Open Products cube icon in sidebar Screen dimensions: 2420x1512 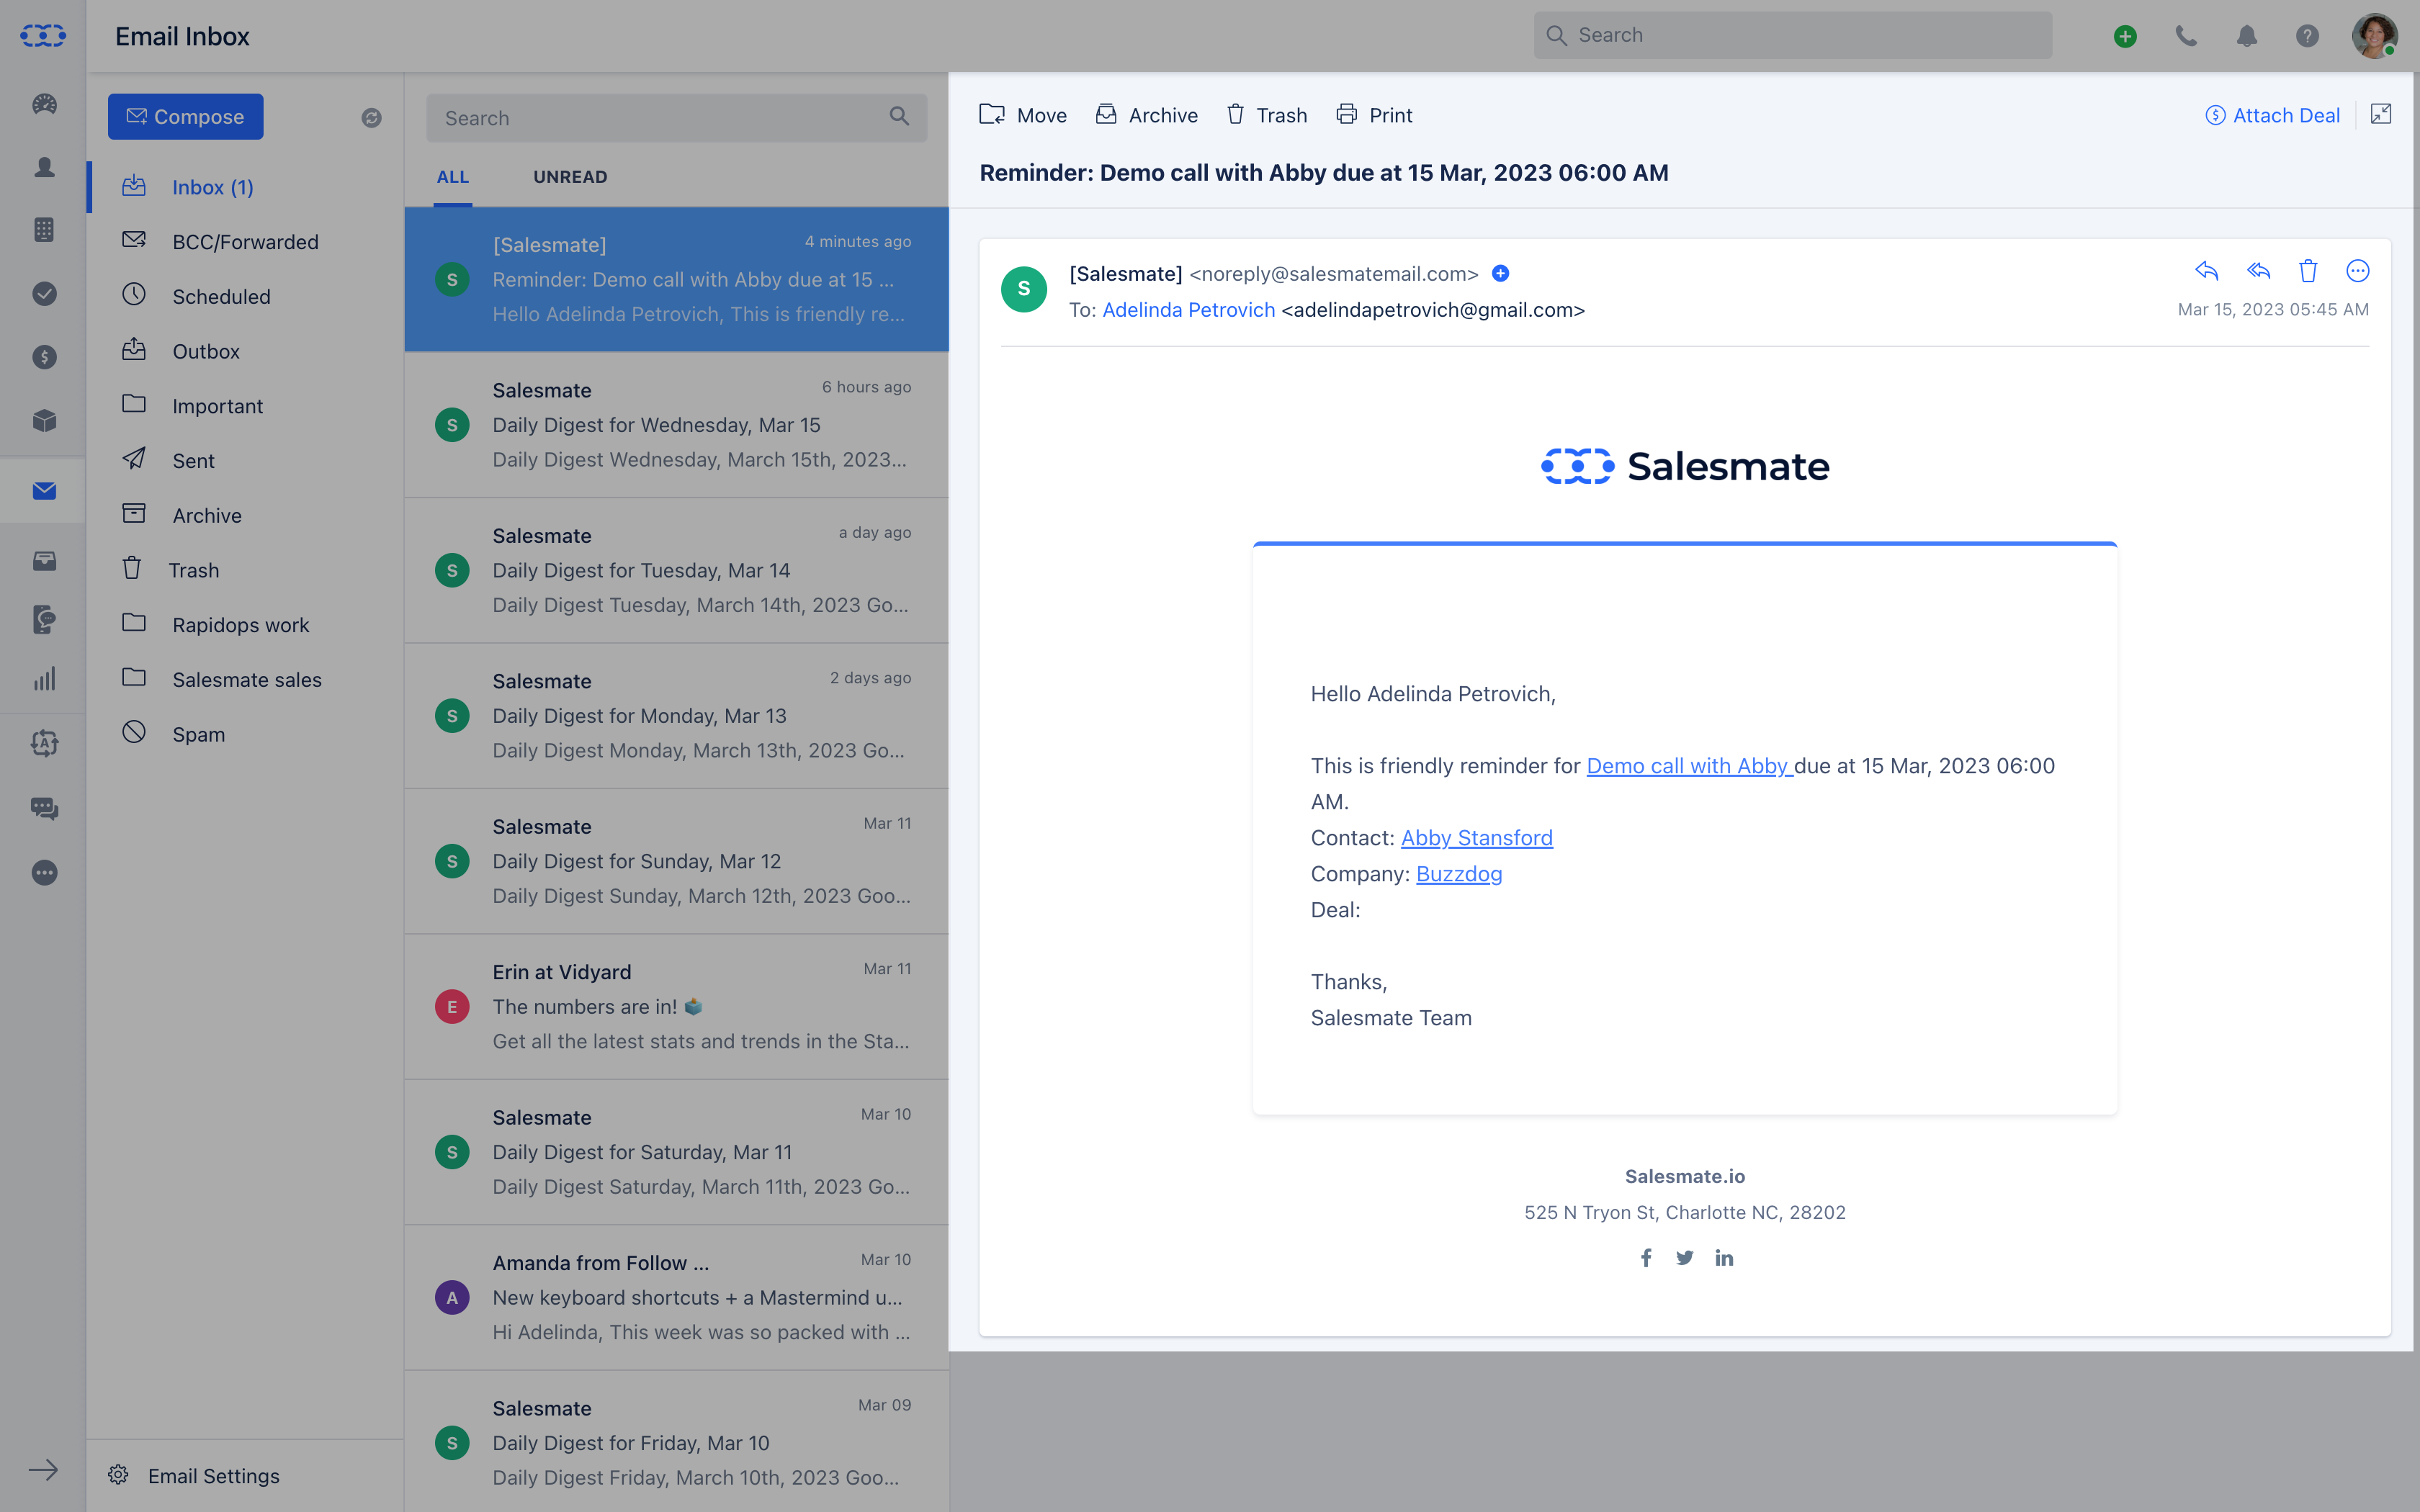click(44, 420)
